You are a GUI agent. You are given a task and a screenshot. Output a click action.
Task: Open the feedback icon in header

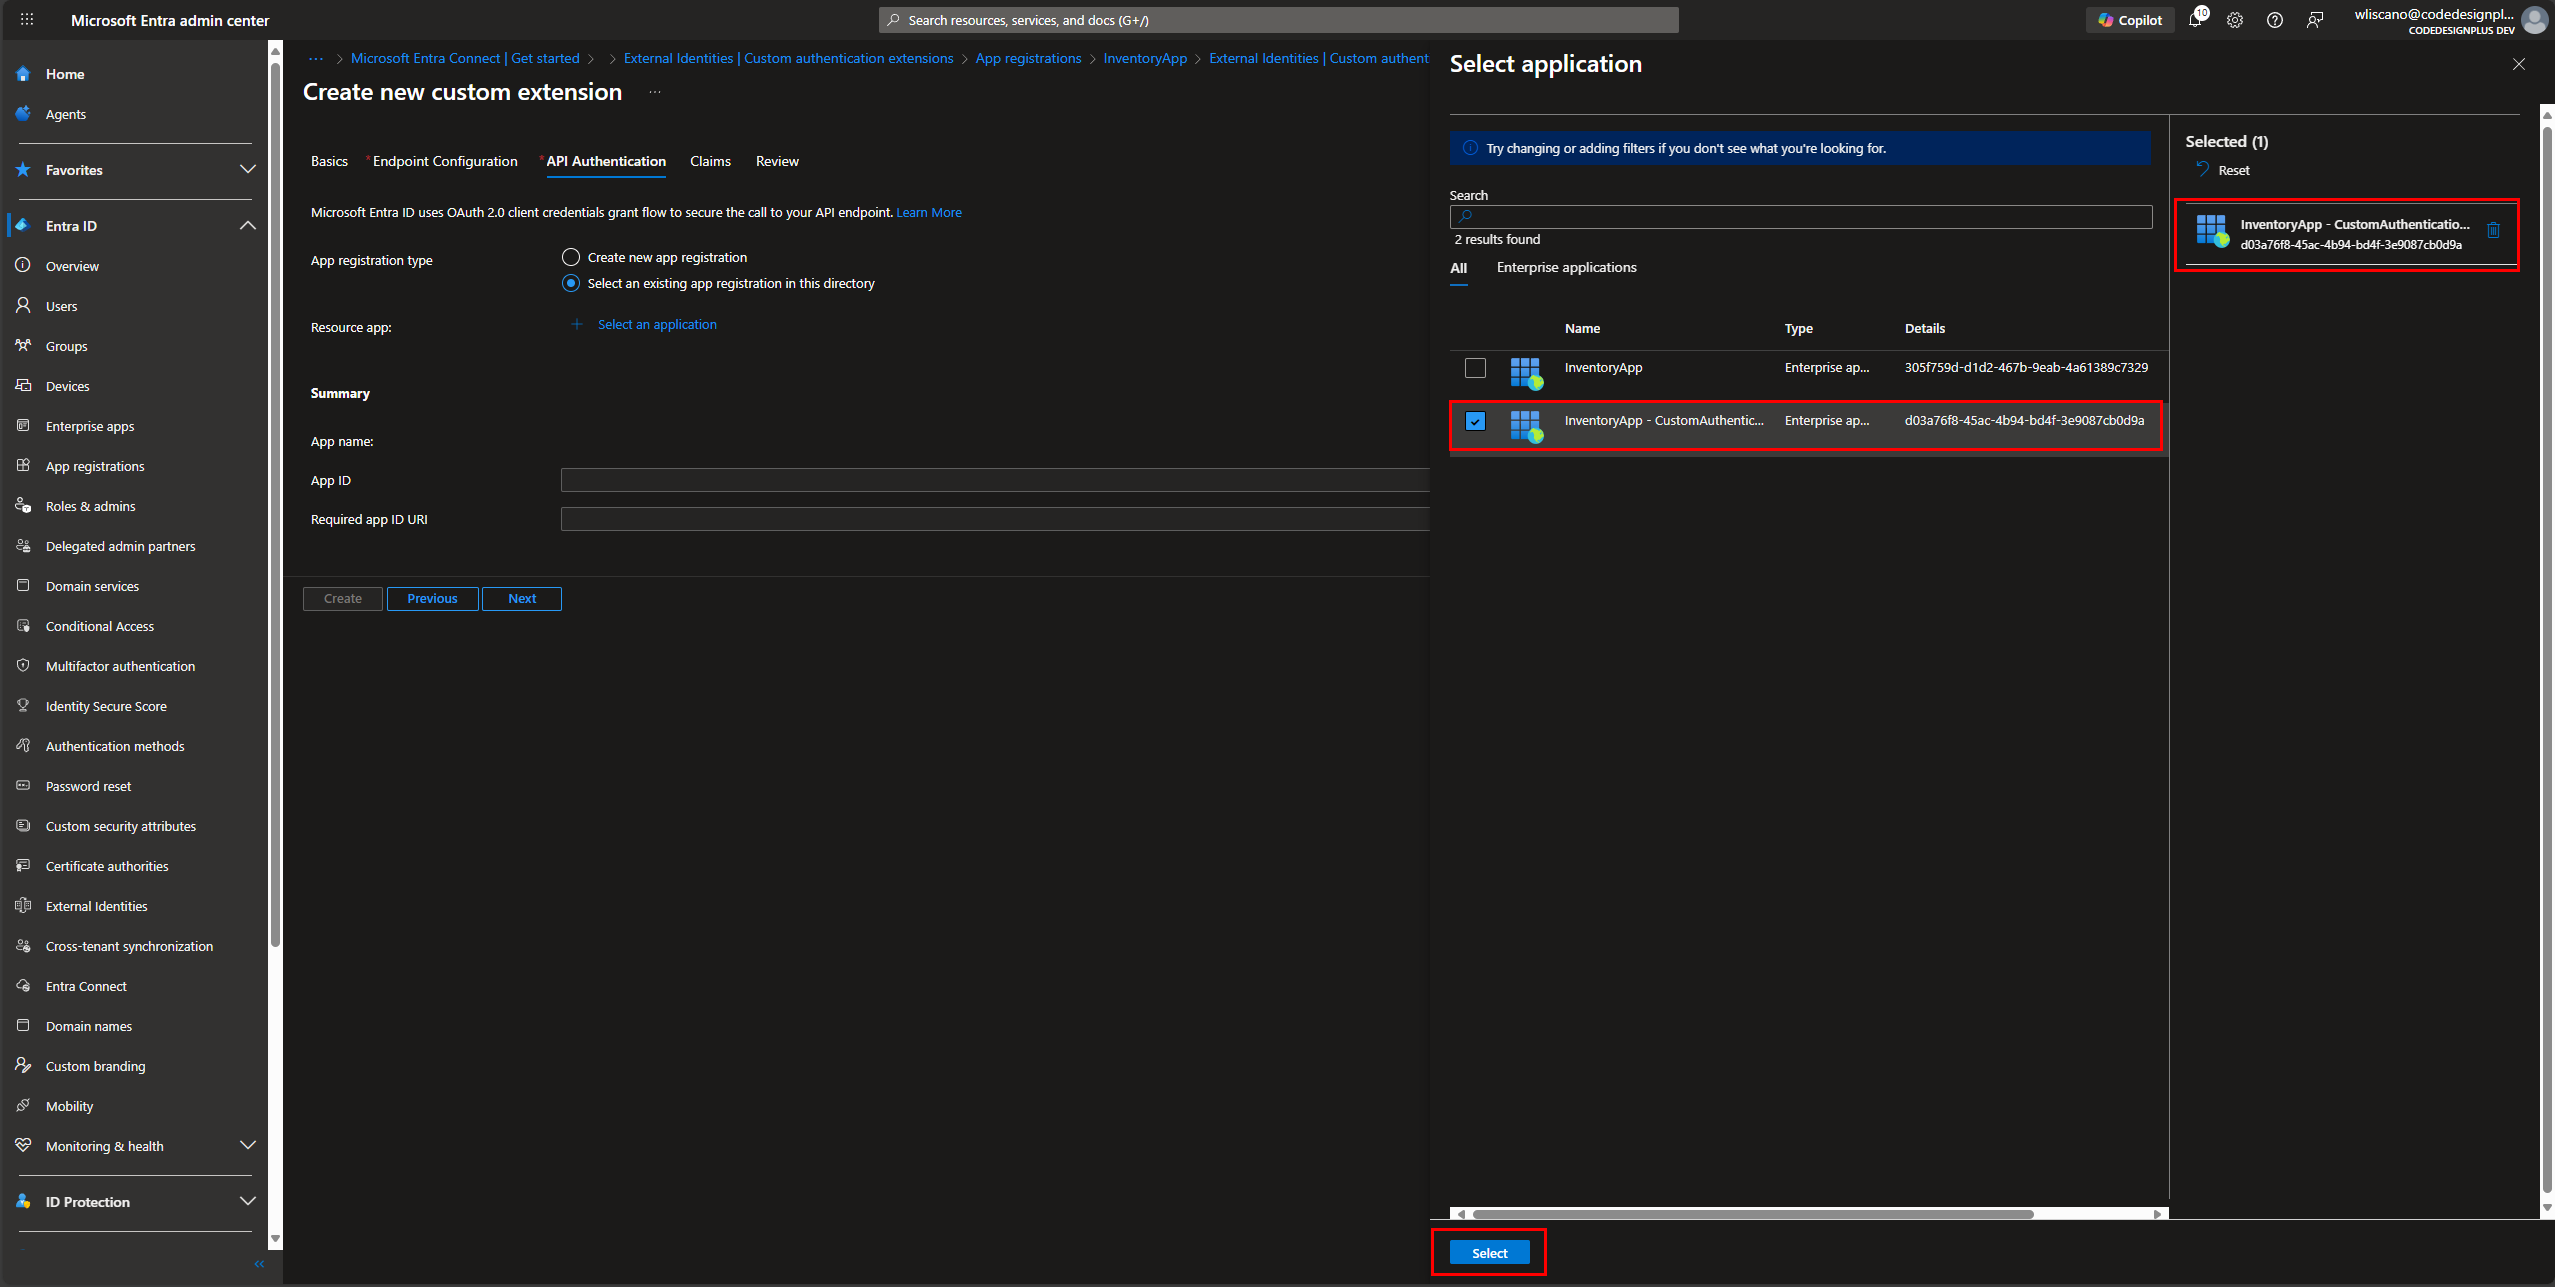pos(2315,20)
